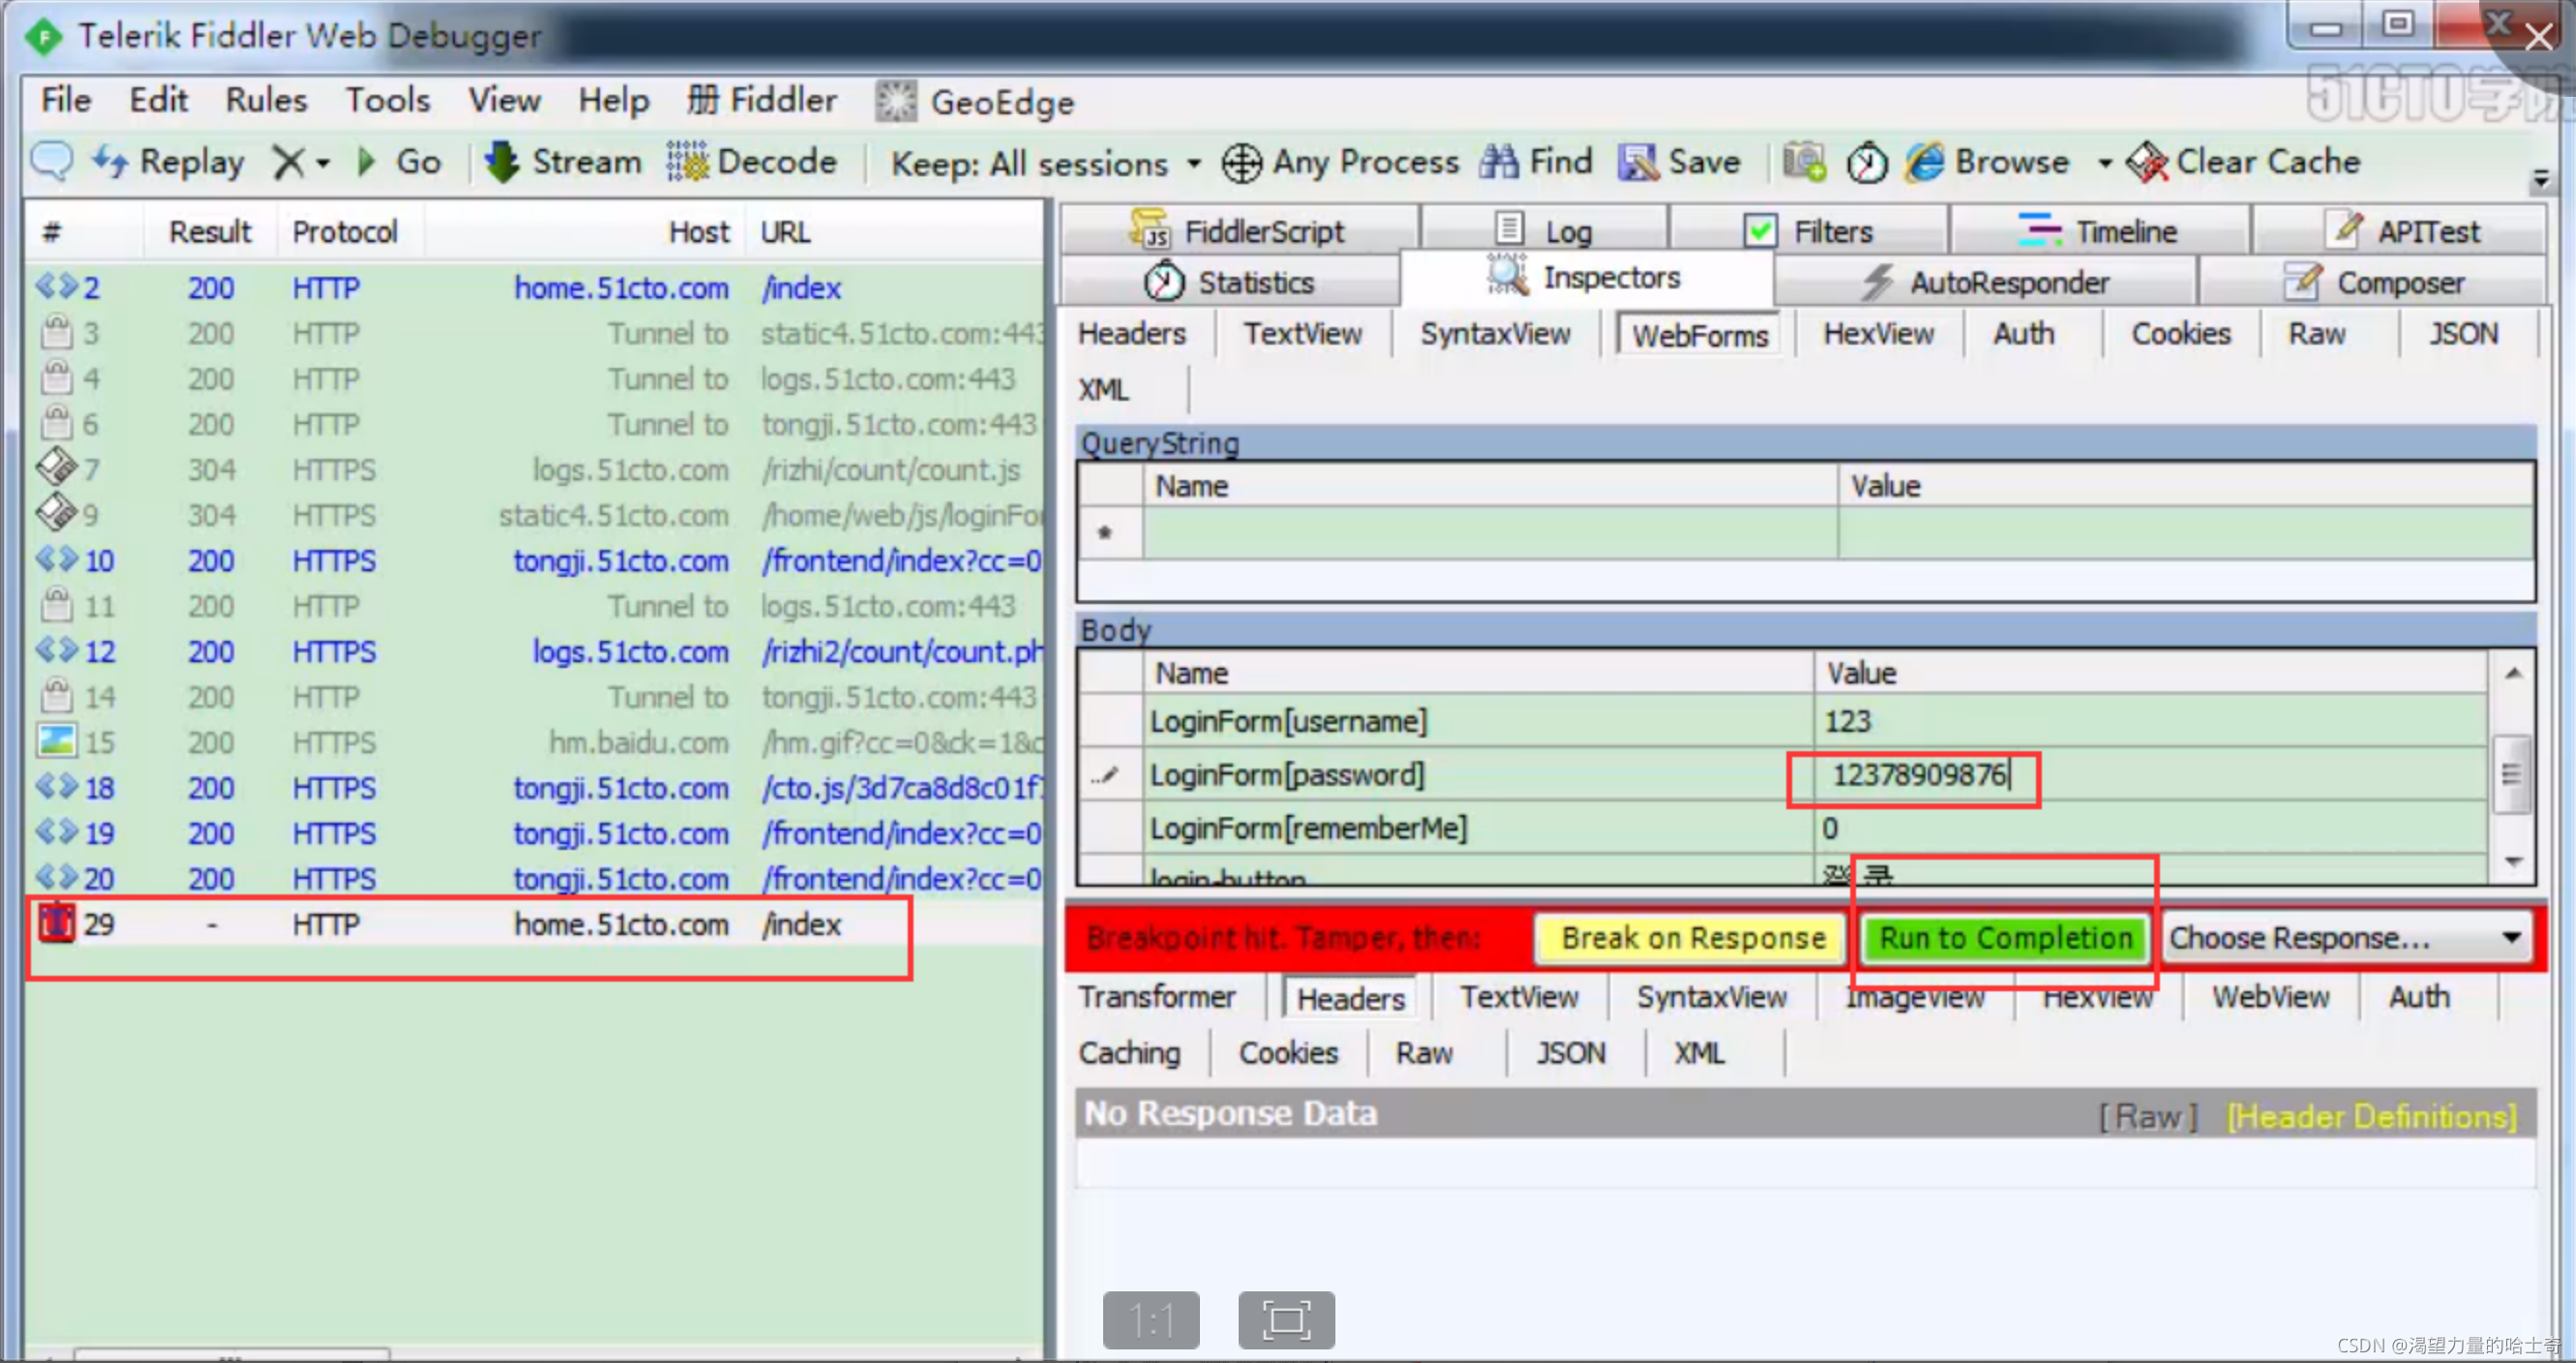Click the Run to Completion button

[x=2003, y=939]
